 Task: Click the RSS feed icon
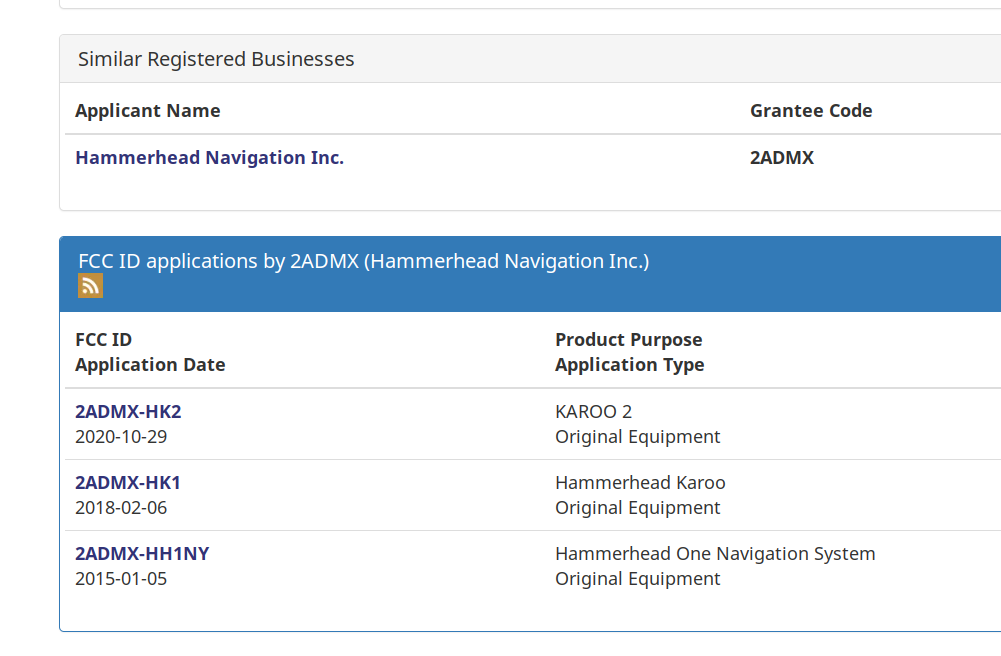91,286
